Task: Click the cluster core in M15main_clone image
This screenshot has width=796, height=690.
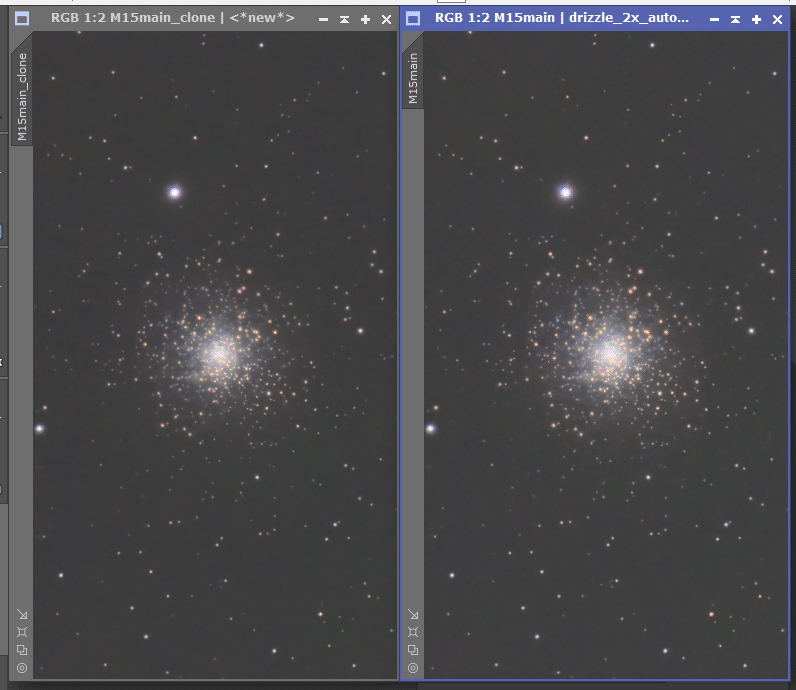Action: (219, 352)
